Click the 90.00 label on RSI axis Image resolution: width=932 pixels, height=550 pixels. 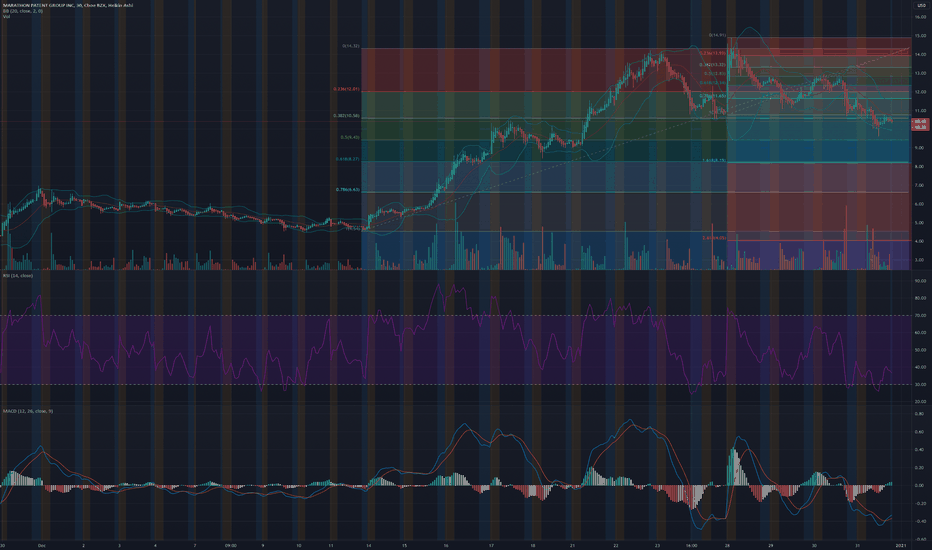tap(921, 281)
